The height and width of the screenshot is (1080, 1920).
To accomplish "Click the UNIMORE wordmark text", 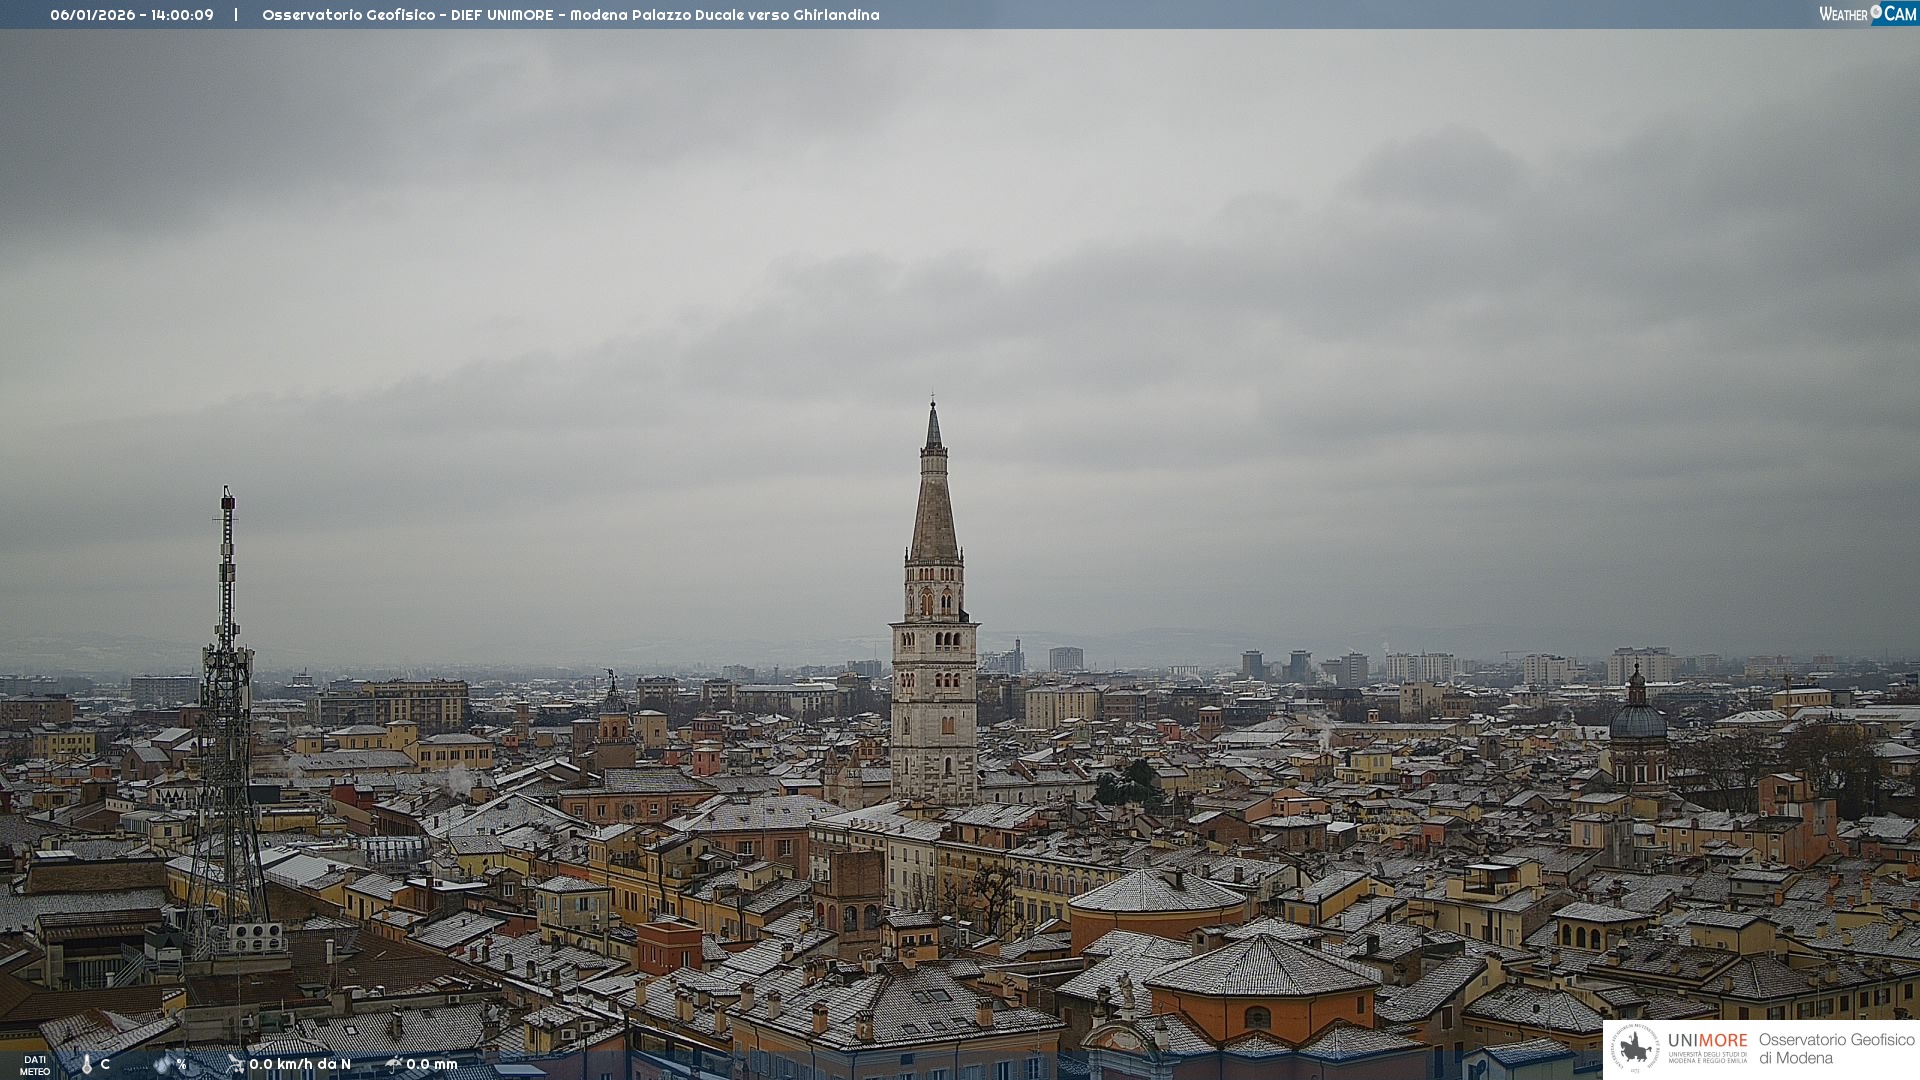I will 1707,1041.
